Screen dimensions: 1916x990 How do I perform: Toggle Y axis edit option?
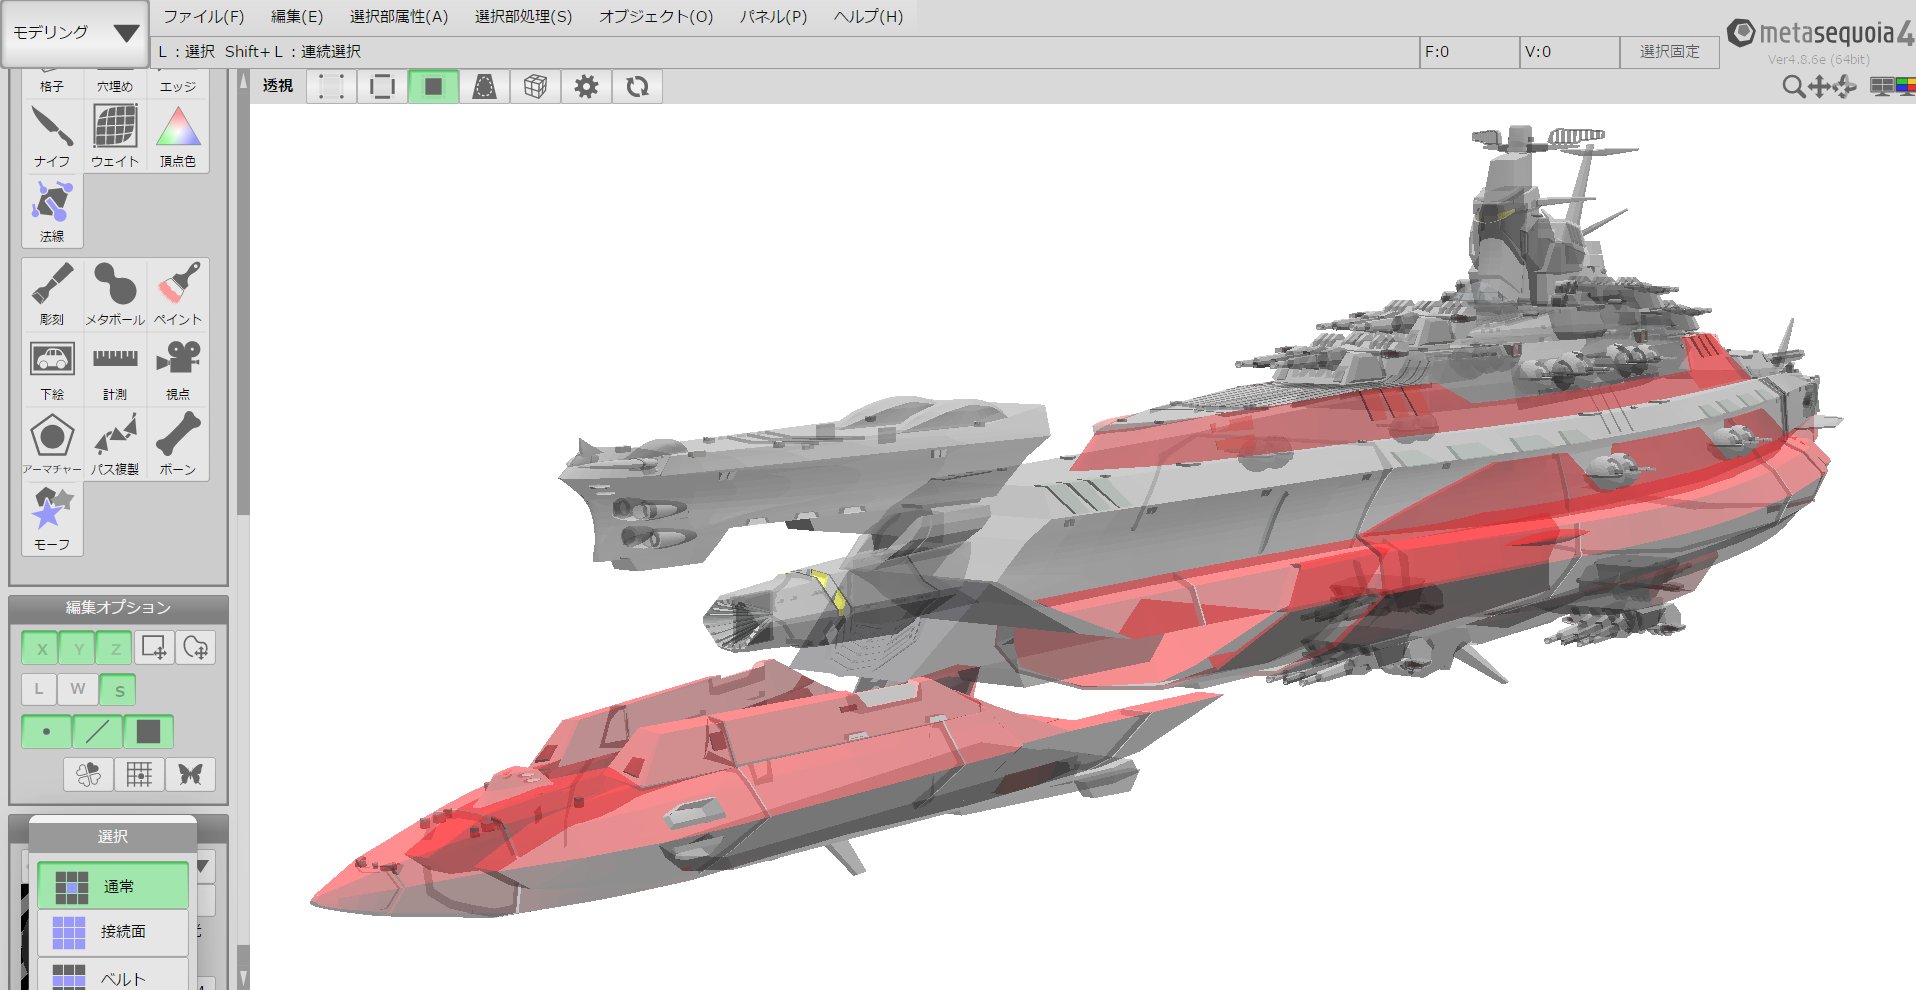click(x=78, y=648)
